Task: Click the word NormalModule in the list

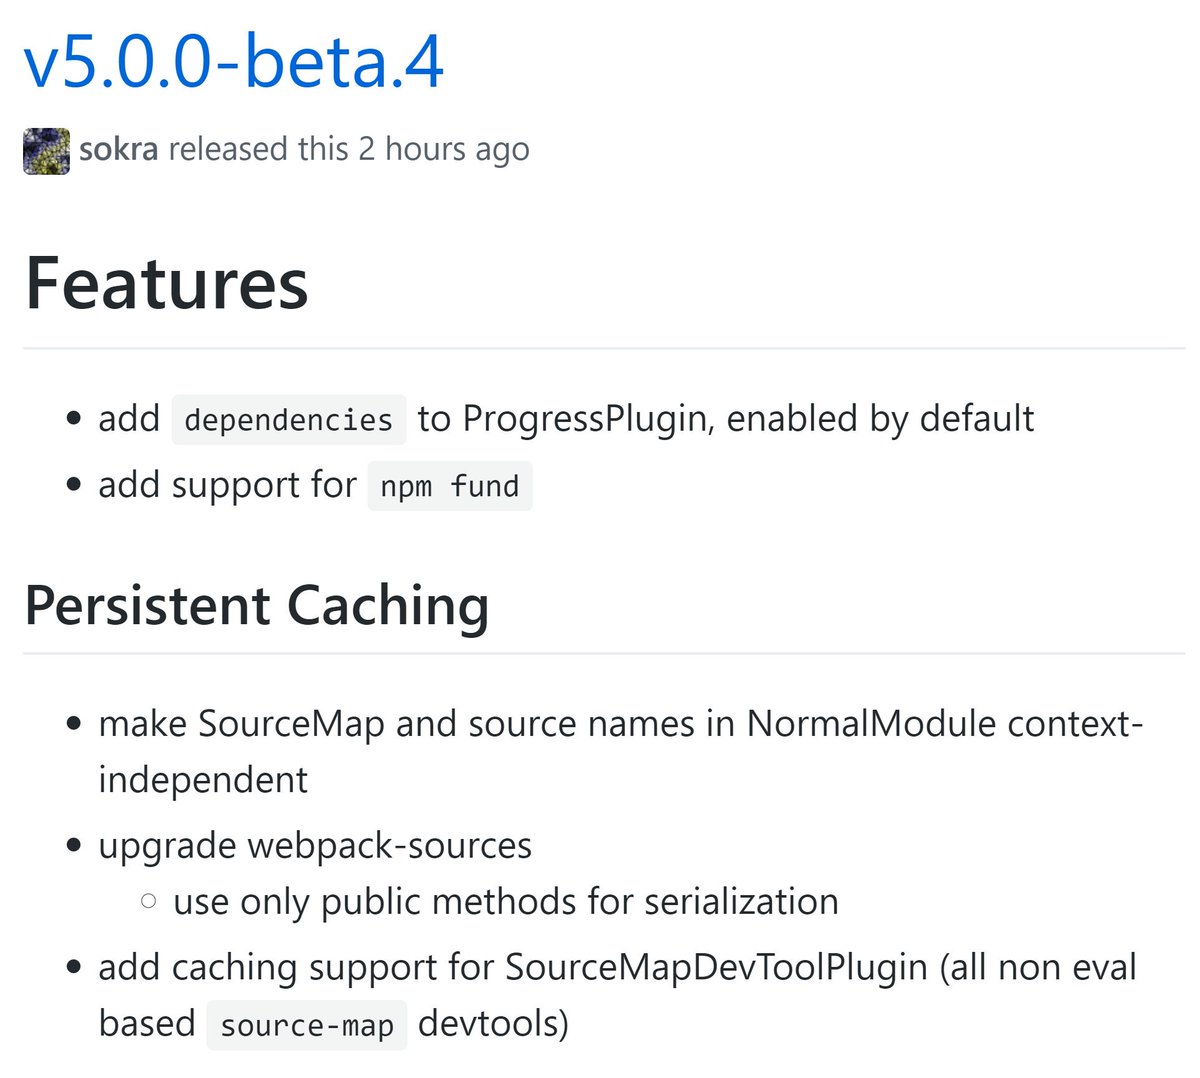Action: (x=871, y=723)
